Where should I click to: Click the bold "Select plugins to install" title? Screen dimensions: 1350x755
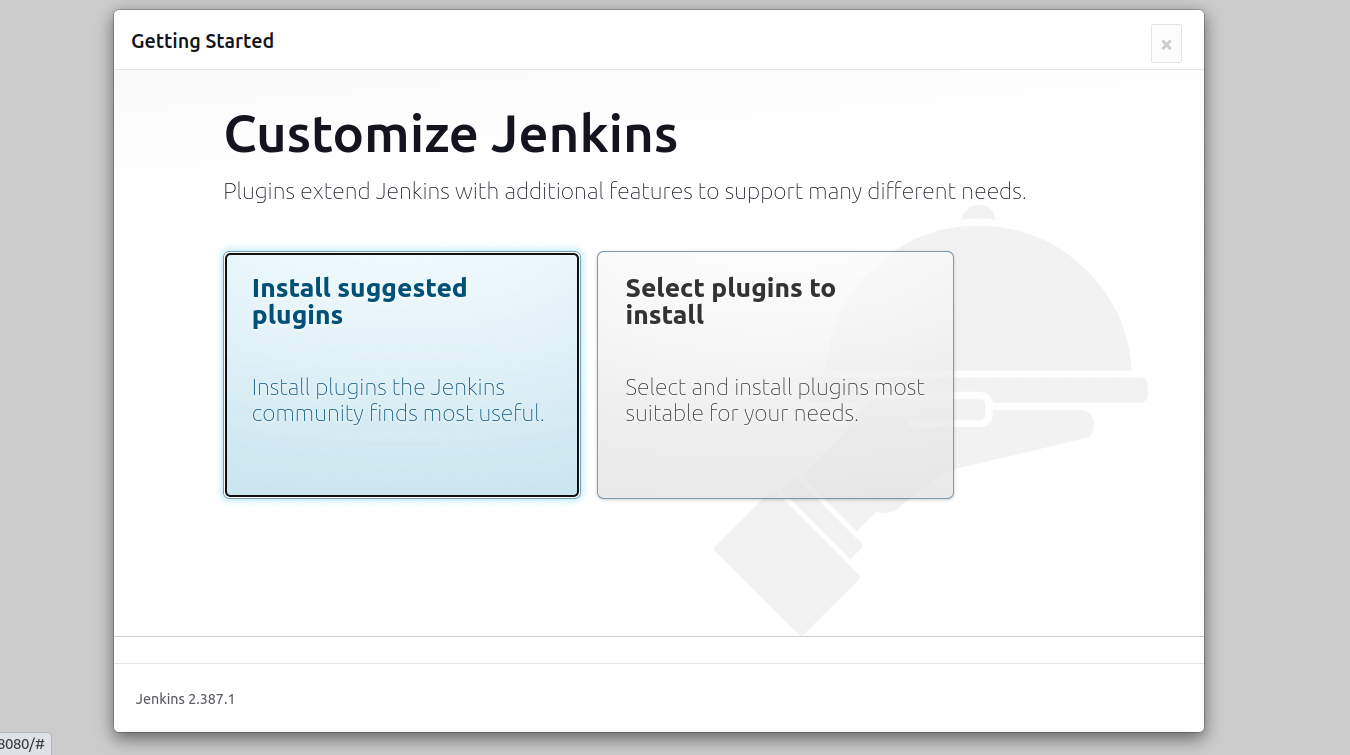click(730, 301)
